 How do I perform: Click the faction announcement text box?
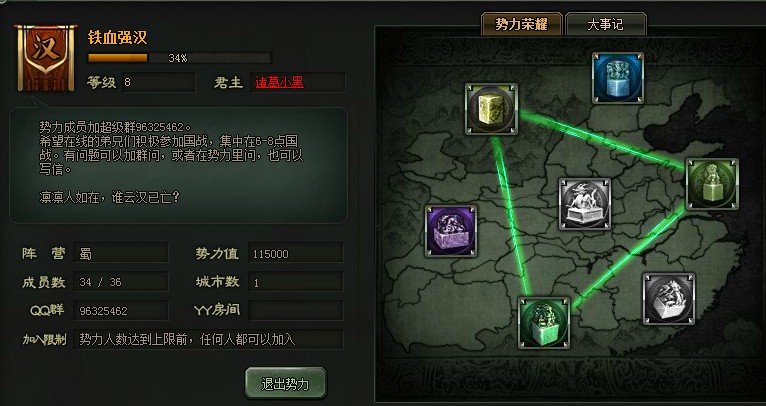(x=178, y=165)
